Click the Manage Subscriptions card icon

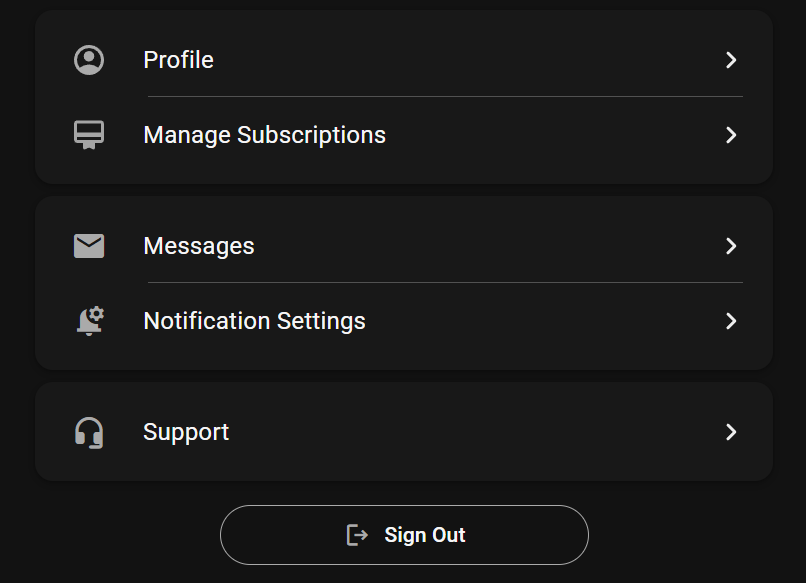coord(89,135)
